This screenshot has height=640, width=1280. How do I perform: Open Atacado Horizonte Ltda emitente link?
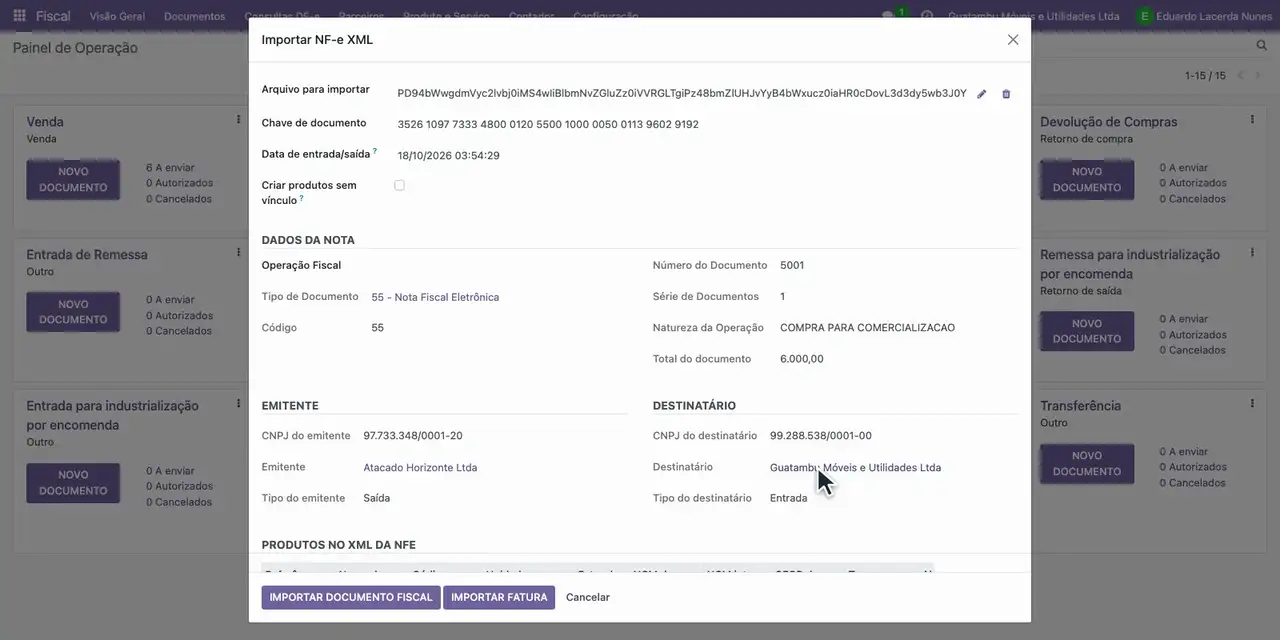click(x=420, y=467)
